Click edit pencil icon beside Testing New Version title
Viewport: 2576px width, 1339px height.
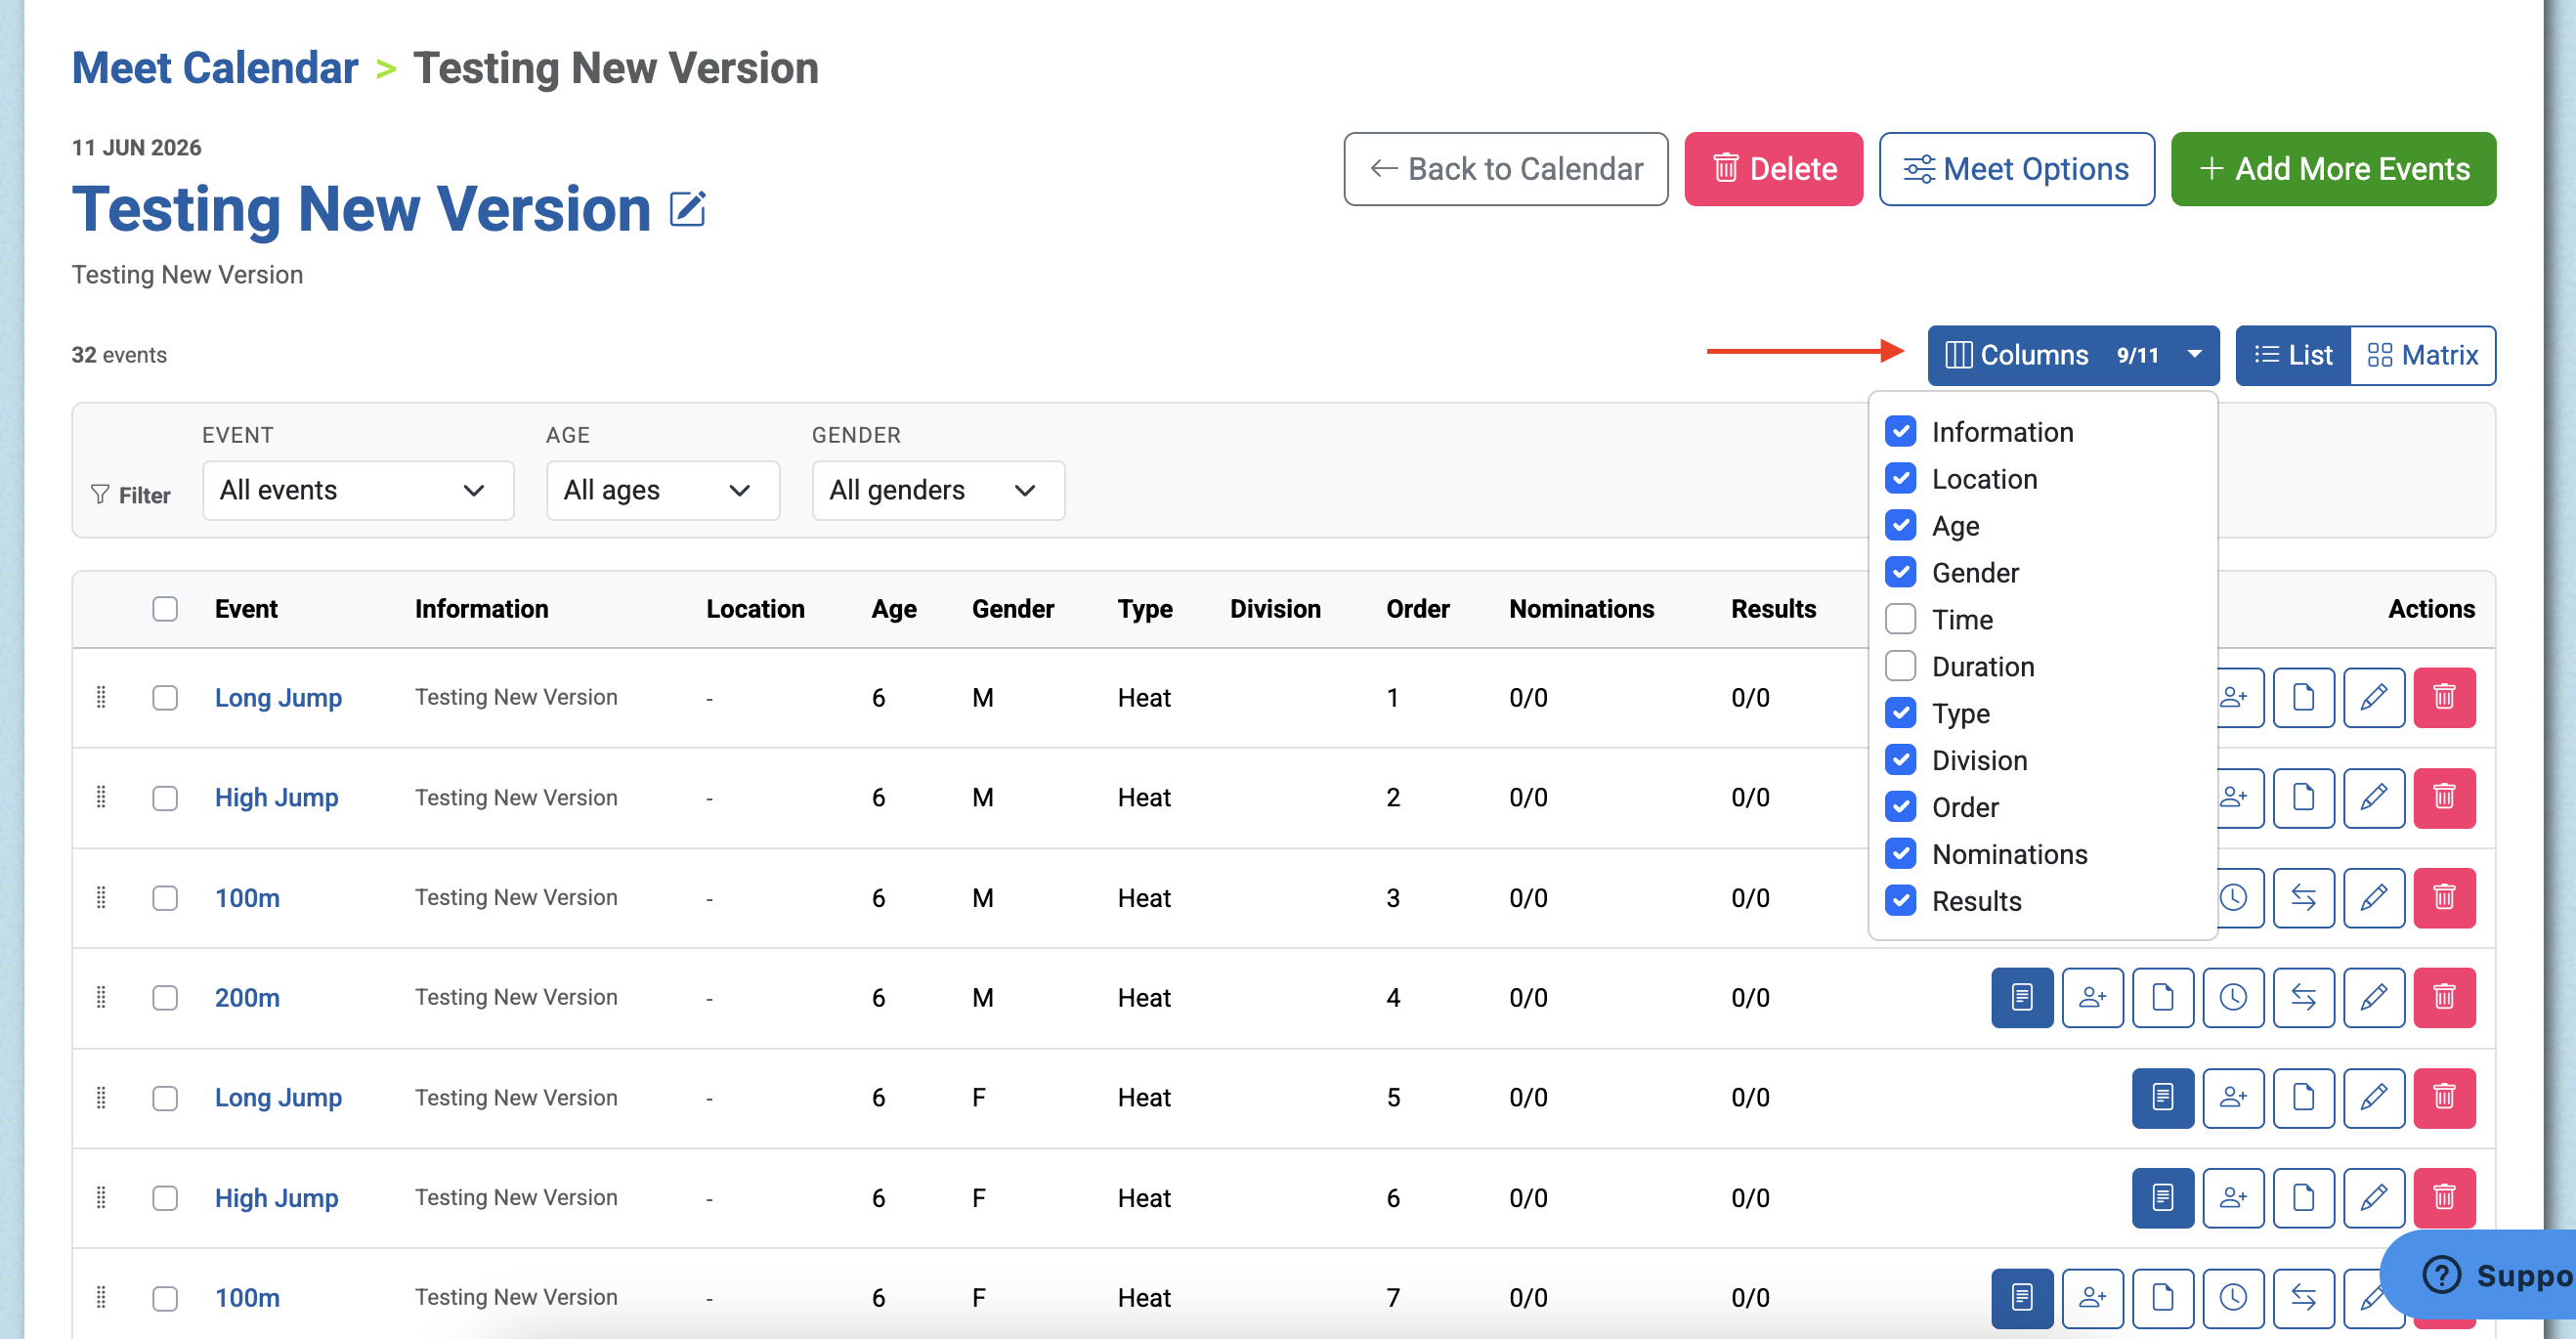[688, 209]
